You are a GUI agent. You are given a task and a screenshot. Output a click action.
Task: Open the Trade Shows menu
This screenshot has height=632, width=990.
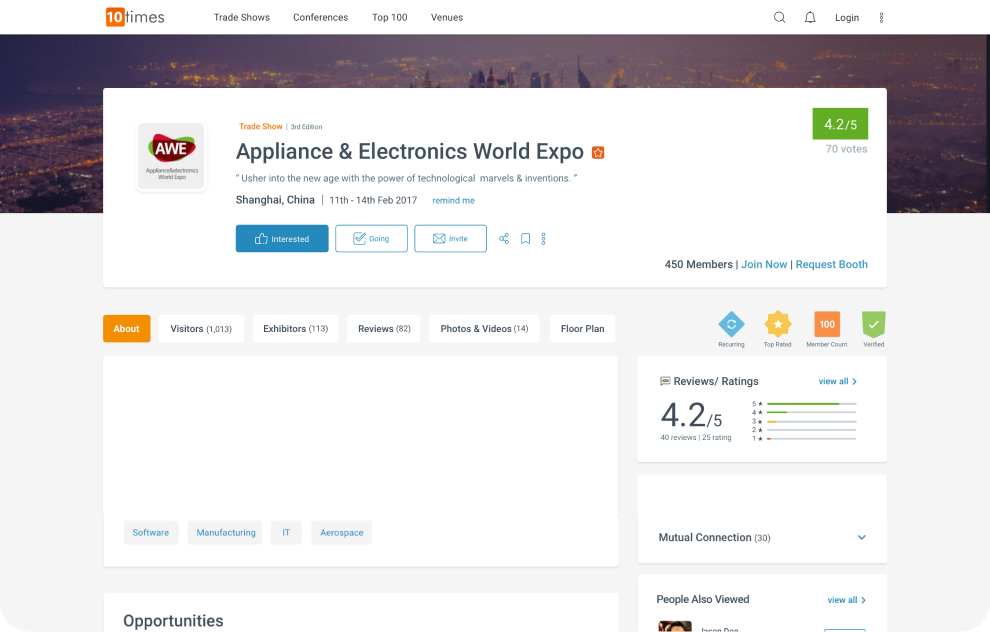242,18
